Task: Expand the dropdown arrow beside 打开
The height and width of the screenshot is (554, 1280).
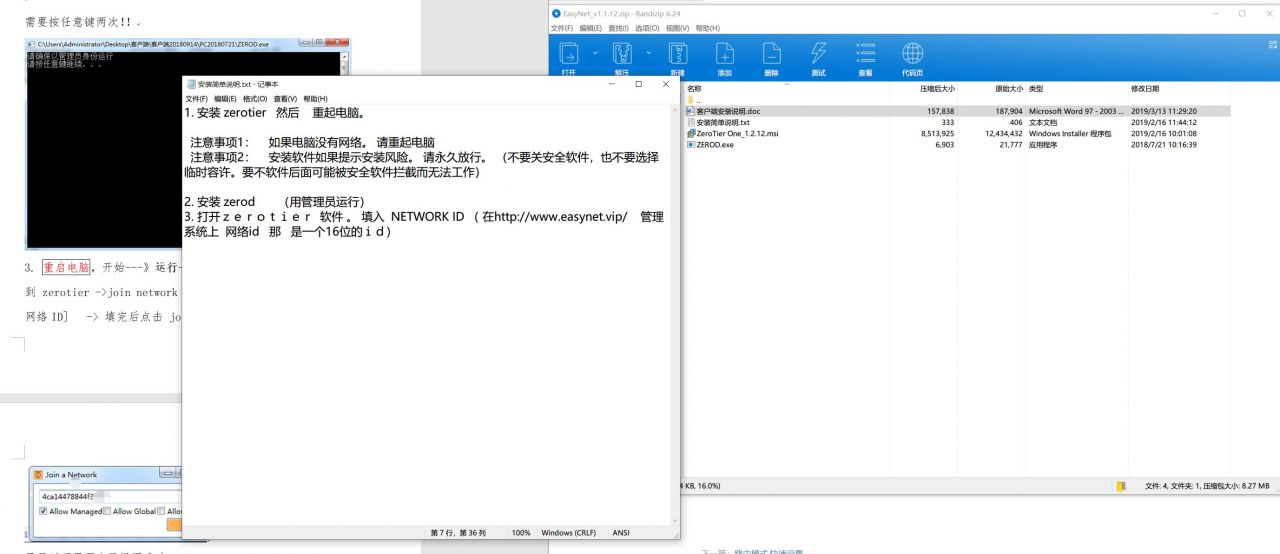Action: point(594,52)
